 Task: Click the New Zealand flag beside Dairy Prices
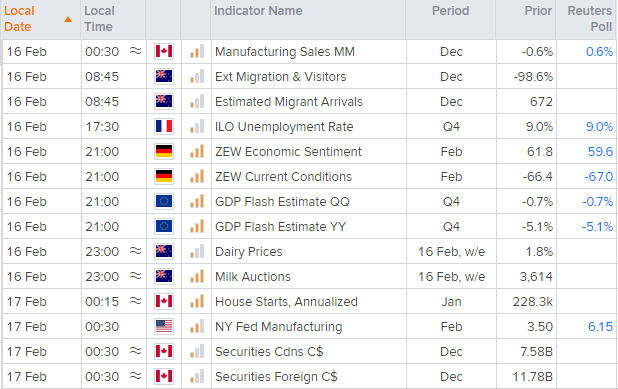click(x=164, y=251)
